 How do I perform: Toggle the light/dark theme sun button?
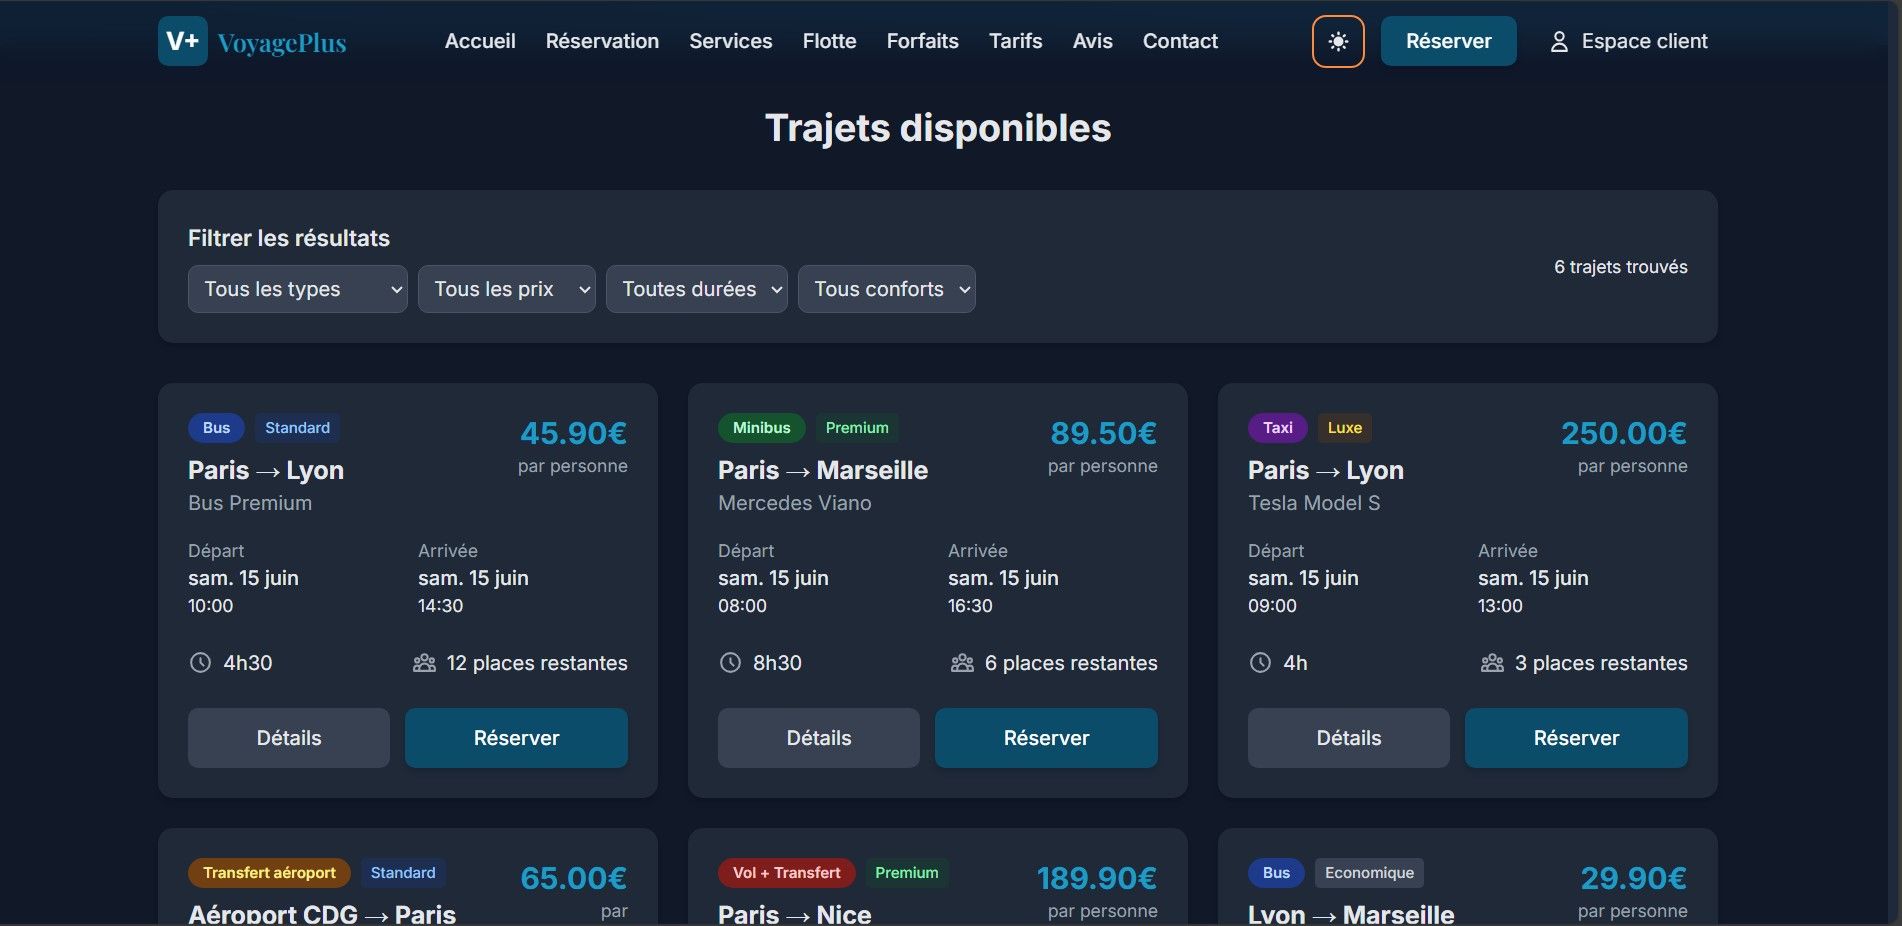pyautogui.click(x=1338, y=41)
